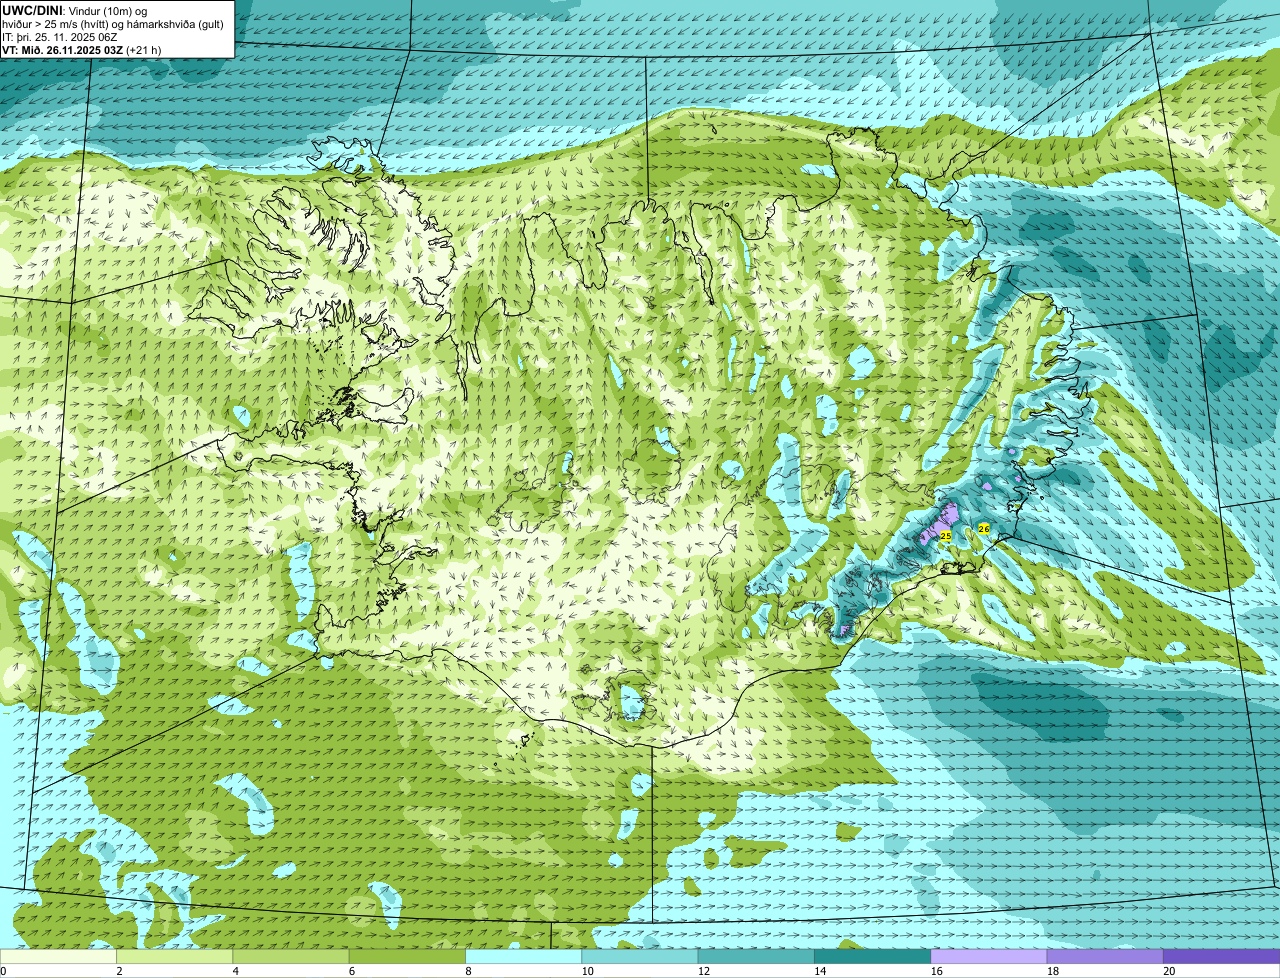Click the 4–6 m/s green legend swatch
This screenshot has height=978, width=1280.
(291, 956)
